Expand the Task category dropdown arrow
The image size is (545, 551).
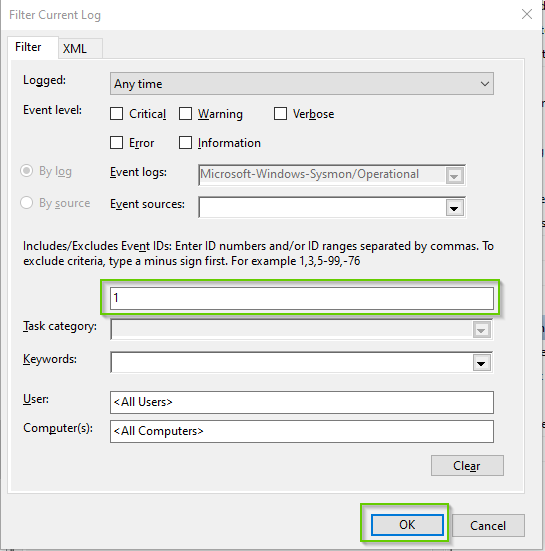point(481,330)
